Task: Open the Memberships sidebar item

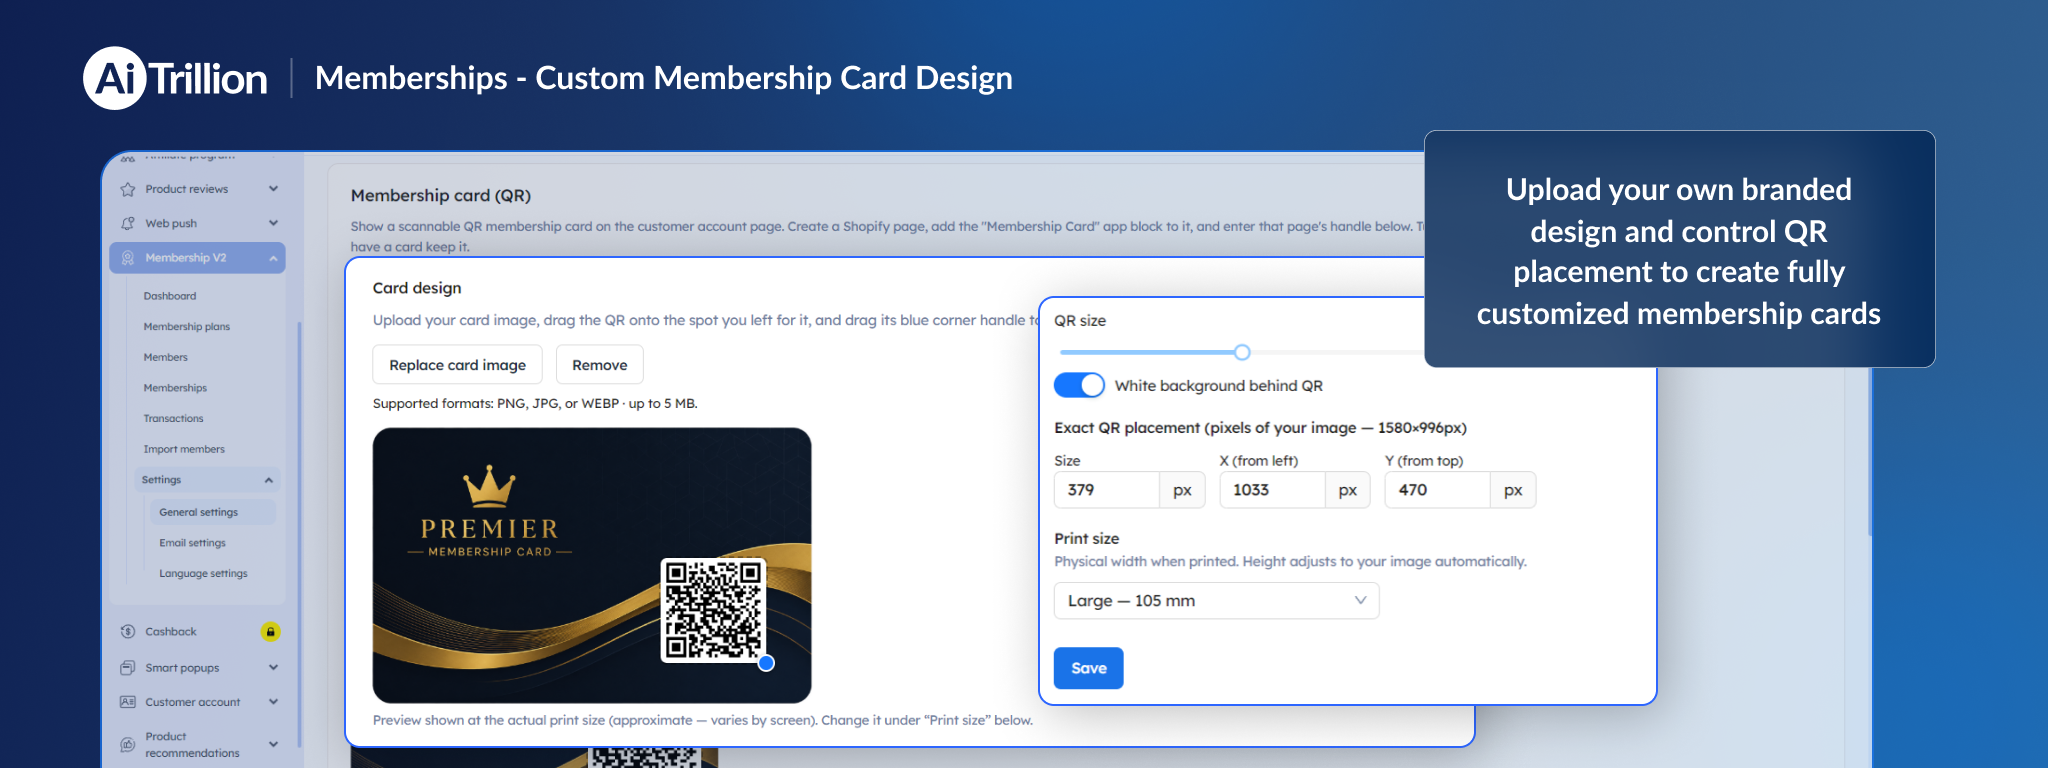Action: click(x=175, y=388)
